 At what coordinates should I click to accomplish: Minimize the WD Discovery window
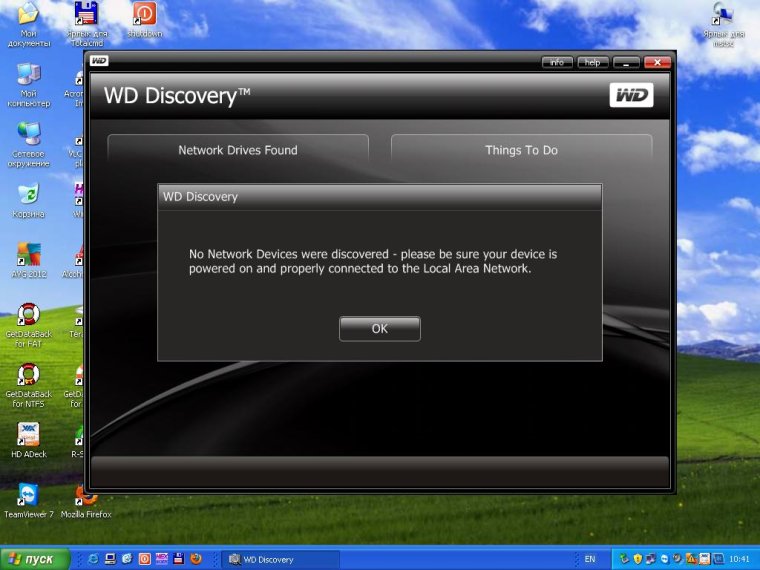point(626,63)
